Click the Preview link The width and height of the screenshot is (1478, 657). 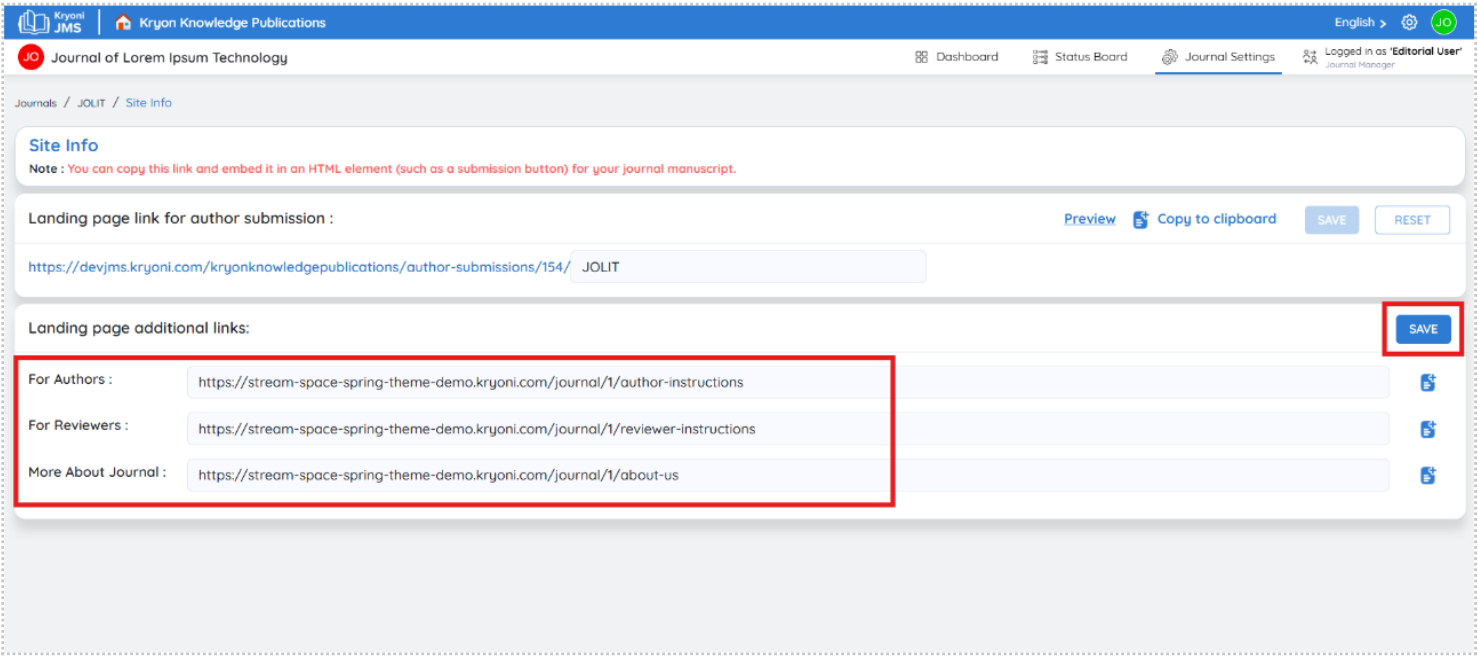1090,219
